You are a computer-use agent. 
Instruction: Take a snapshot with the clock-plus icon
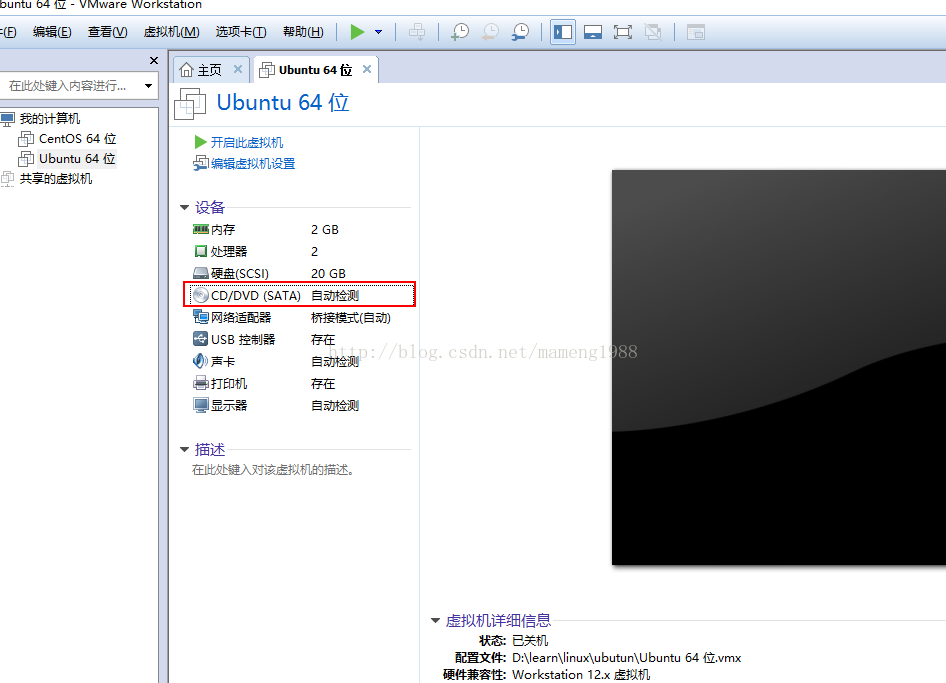pos(460,32)
